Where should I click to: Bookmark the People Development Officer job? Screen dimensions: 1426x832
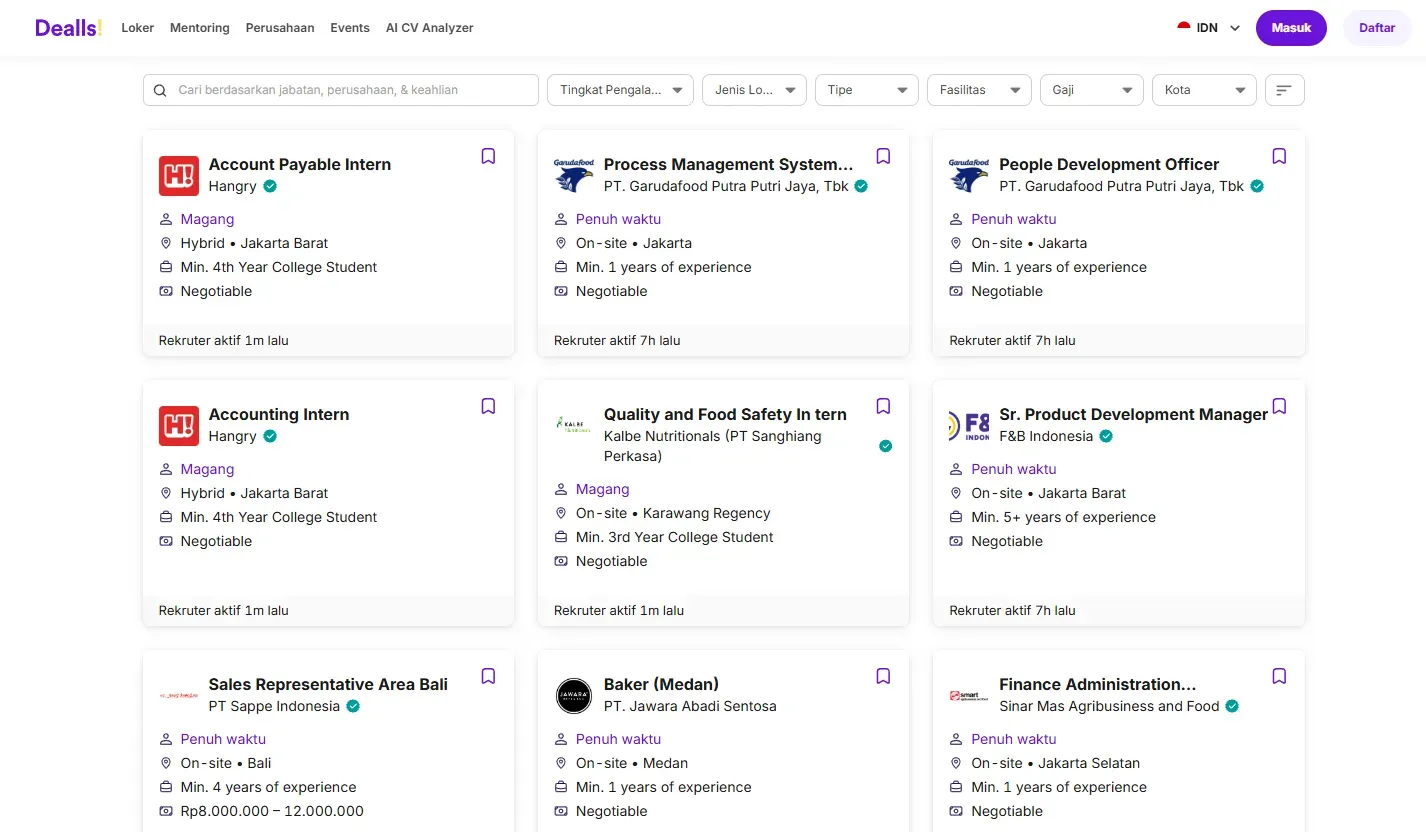pyautogui.click(x=1279, y=156)
